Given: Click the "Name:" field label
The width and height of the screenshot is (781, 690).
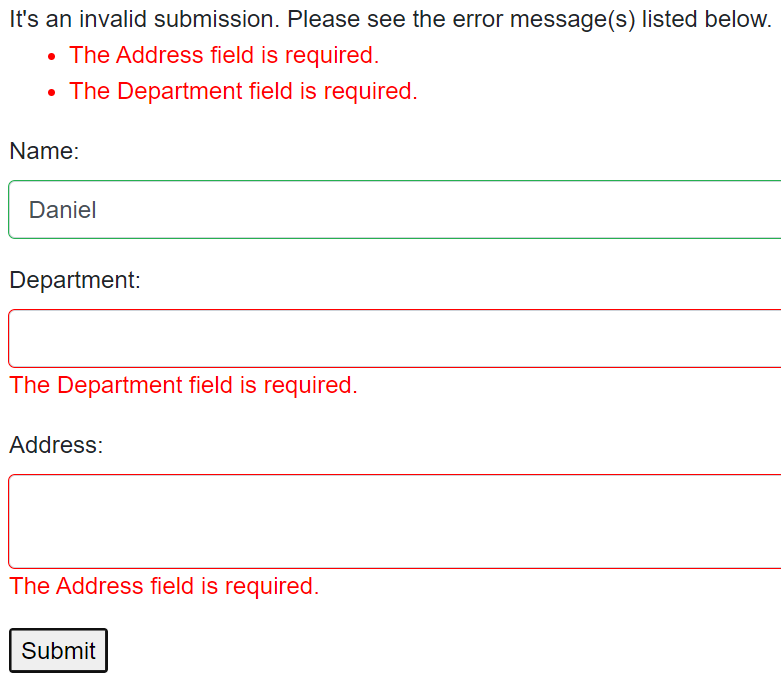Looking at the screenshot, I should pos(44,151).
